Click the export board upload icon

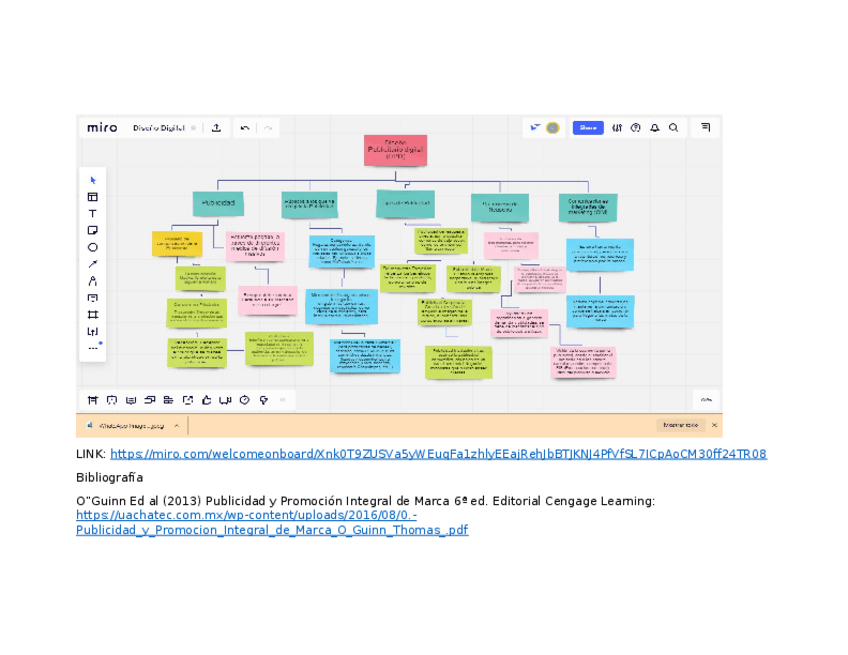tap(216, 128)
